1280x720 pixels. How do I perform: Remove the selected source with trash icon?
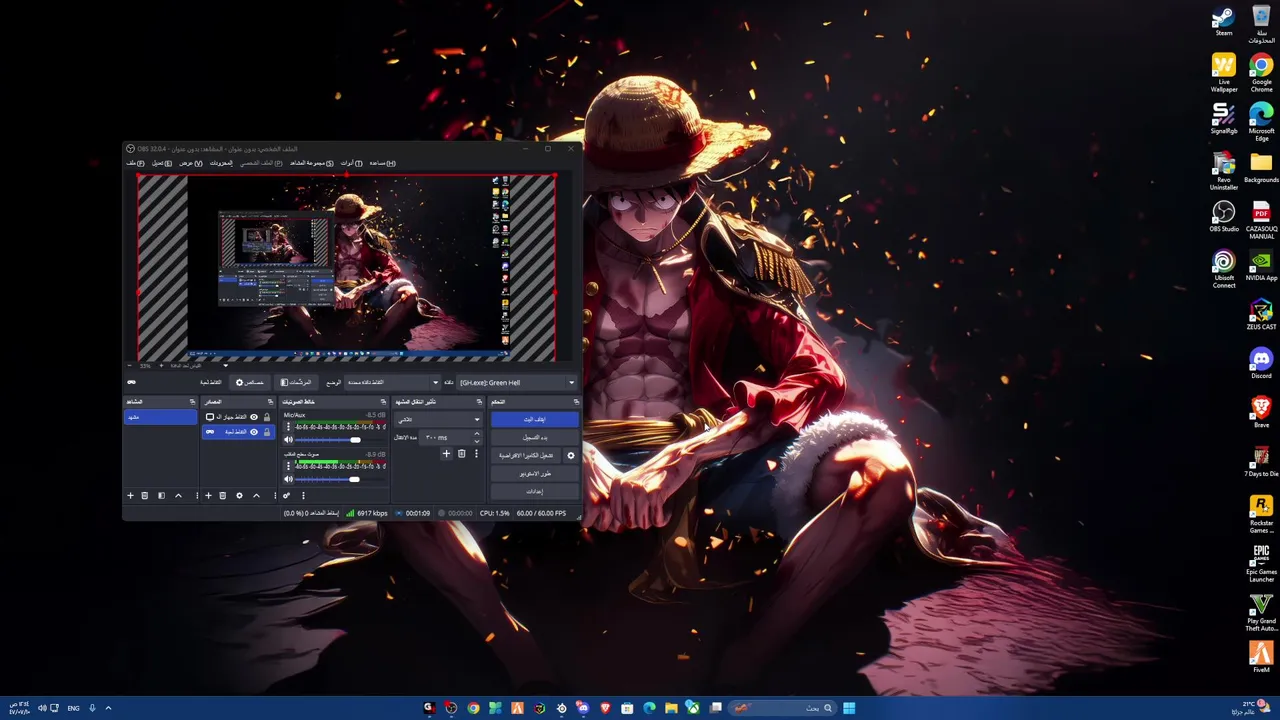(x=223, y=496)
